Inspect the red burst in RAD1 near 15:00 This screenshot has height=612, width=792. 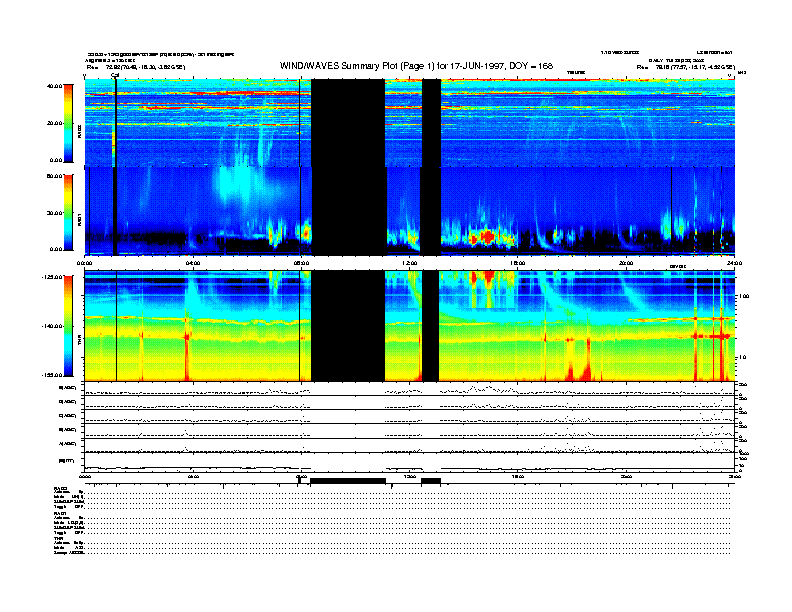(x=487, y=237)
